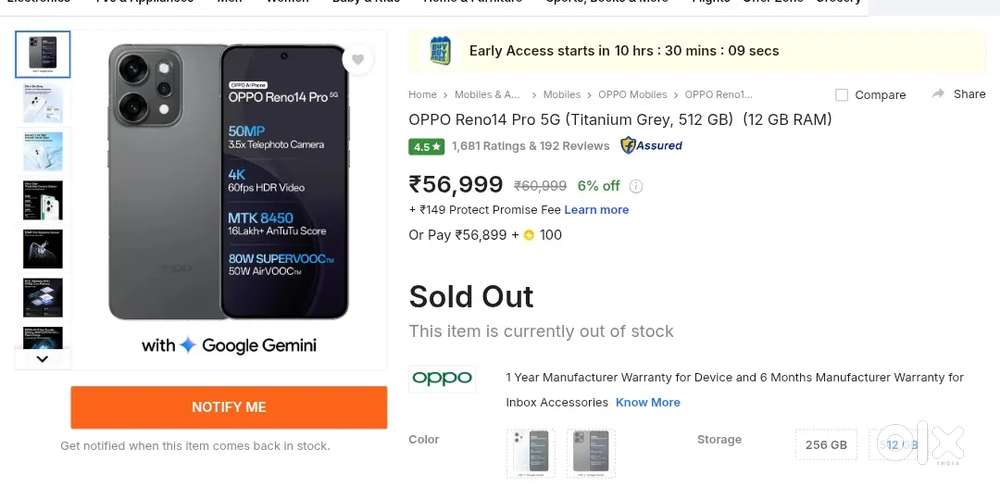Open the warranty Know More link
Image resolution: width=1000 pixels, height=498 pixels.
coord(648,402)
